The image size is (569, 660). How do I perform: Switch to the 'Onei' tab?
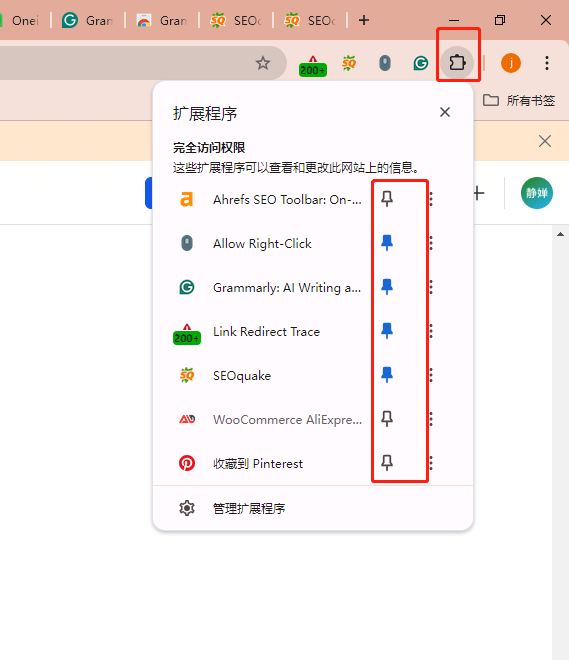(x=21, y=20)
